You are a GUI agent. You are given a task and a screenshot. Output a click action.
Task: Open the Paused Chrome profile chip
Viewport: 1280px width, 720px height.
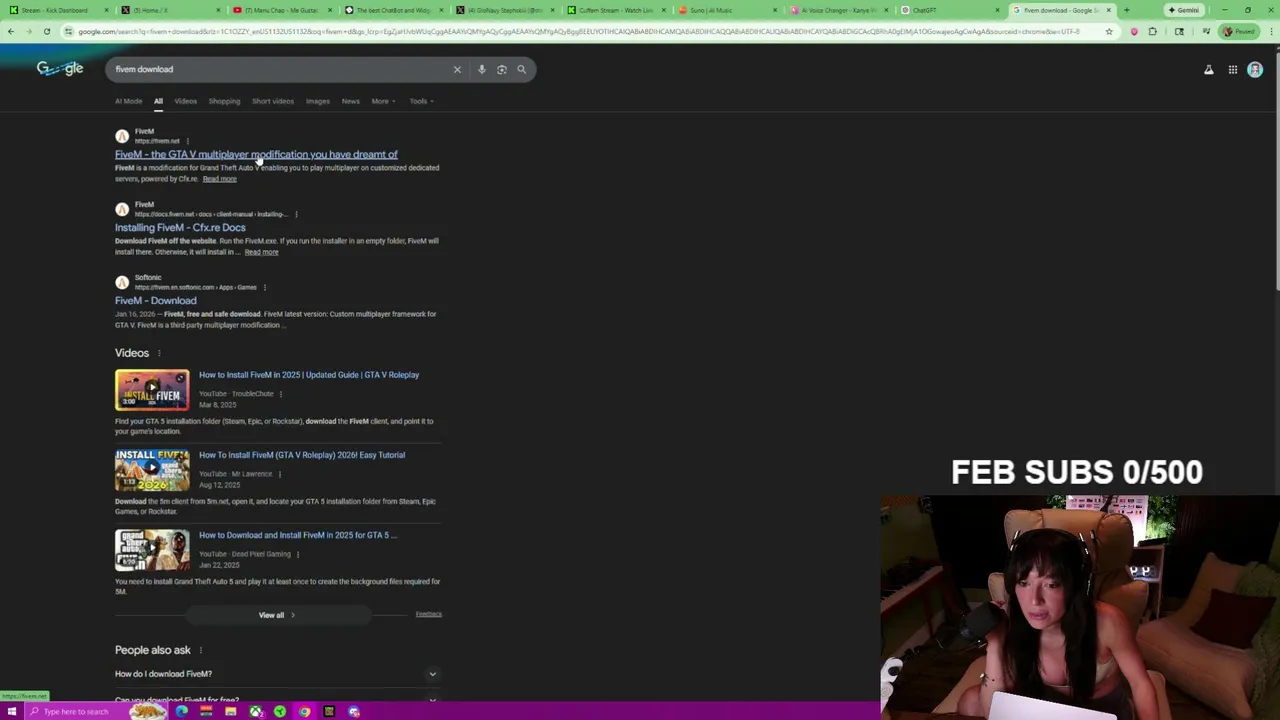coord(1239,31)
